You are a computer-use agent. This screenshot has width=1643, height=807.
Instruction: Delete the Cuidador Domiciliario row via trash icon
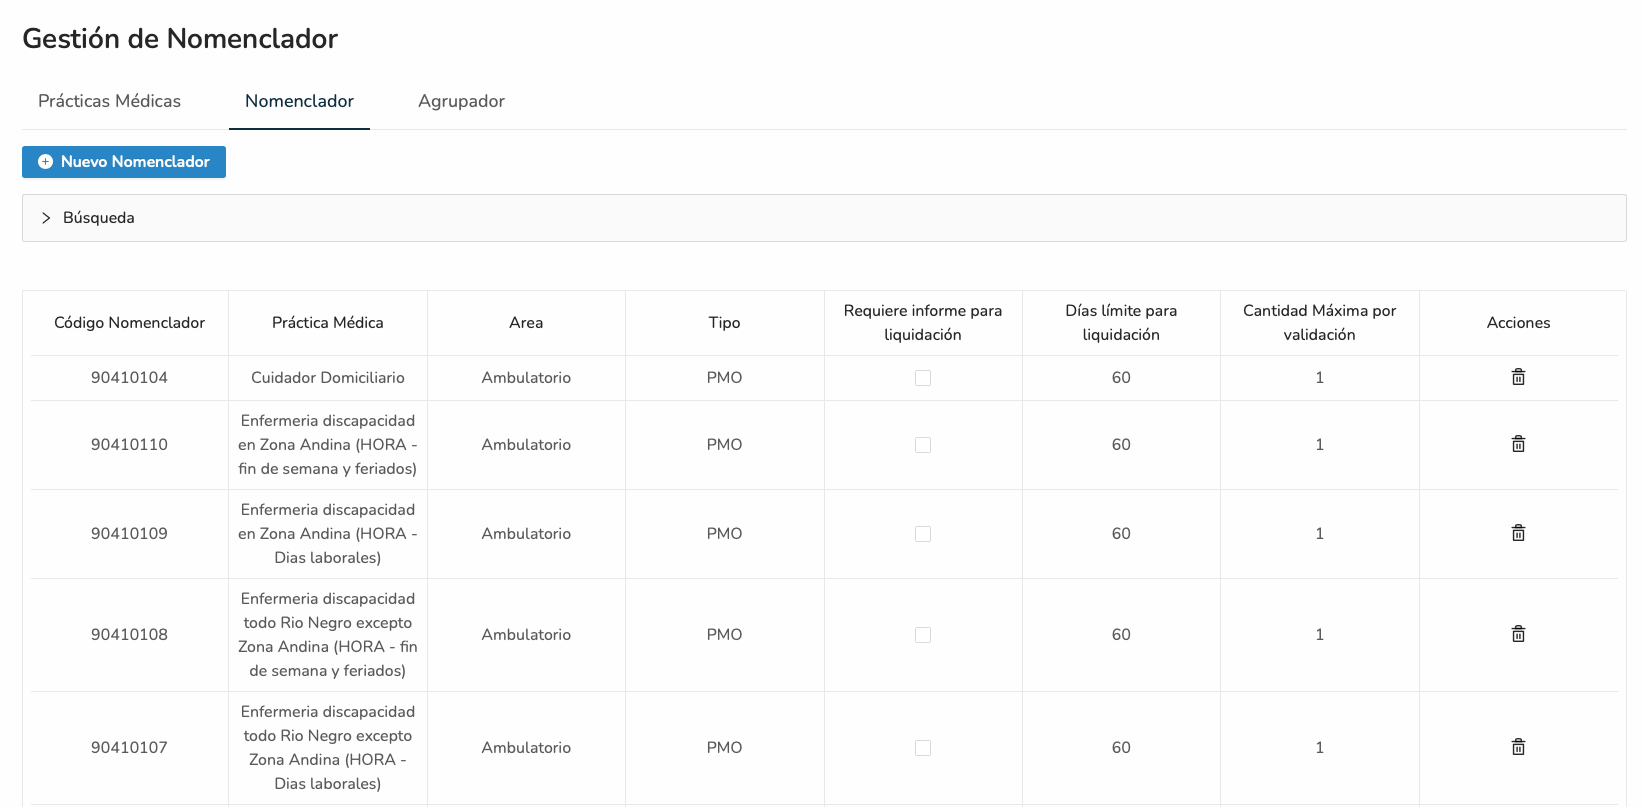click(1518, 377)
